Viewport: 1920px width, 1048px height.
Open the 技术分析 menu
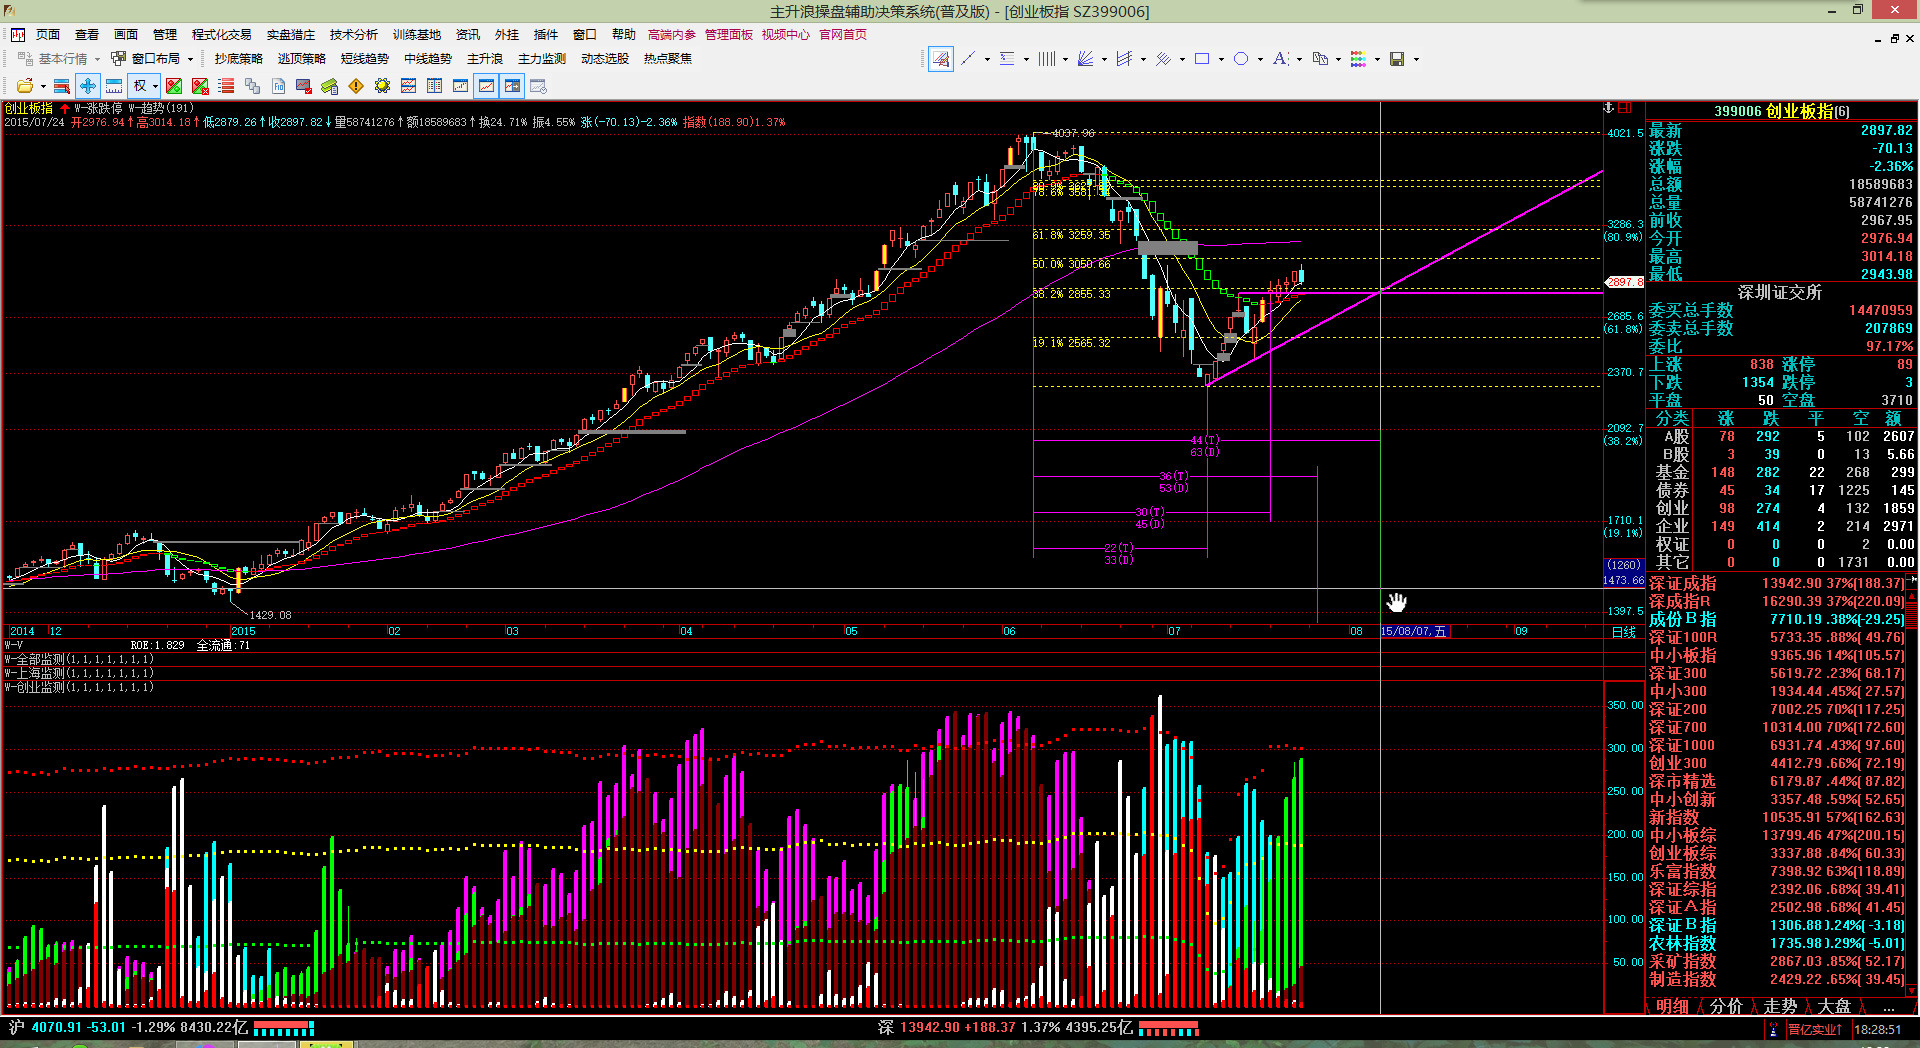(x=354, y=34)
